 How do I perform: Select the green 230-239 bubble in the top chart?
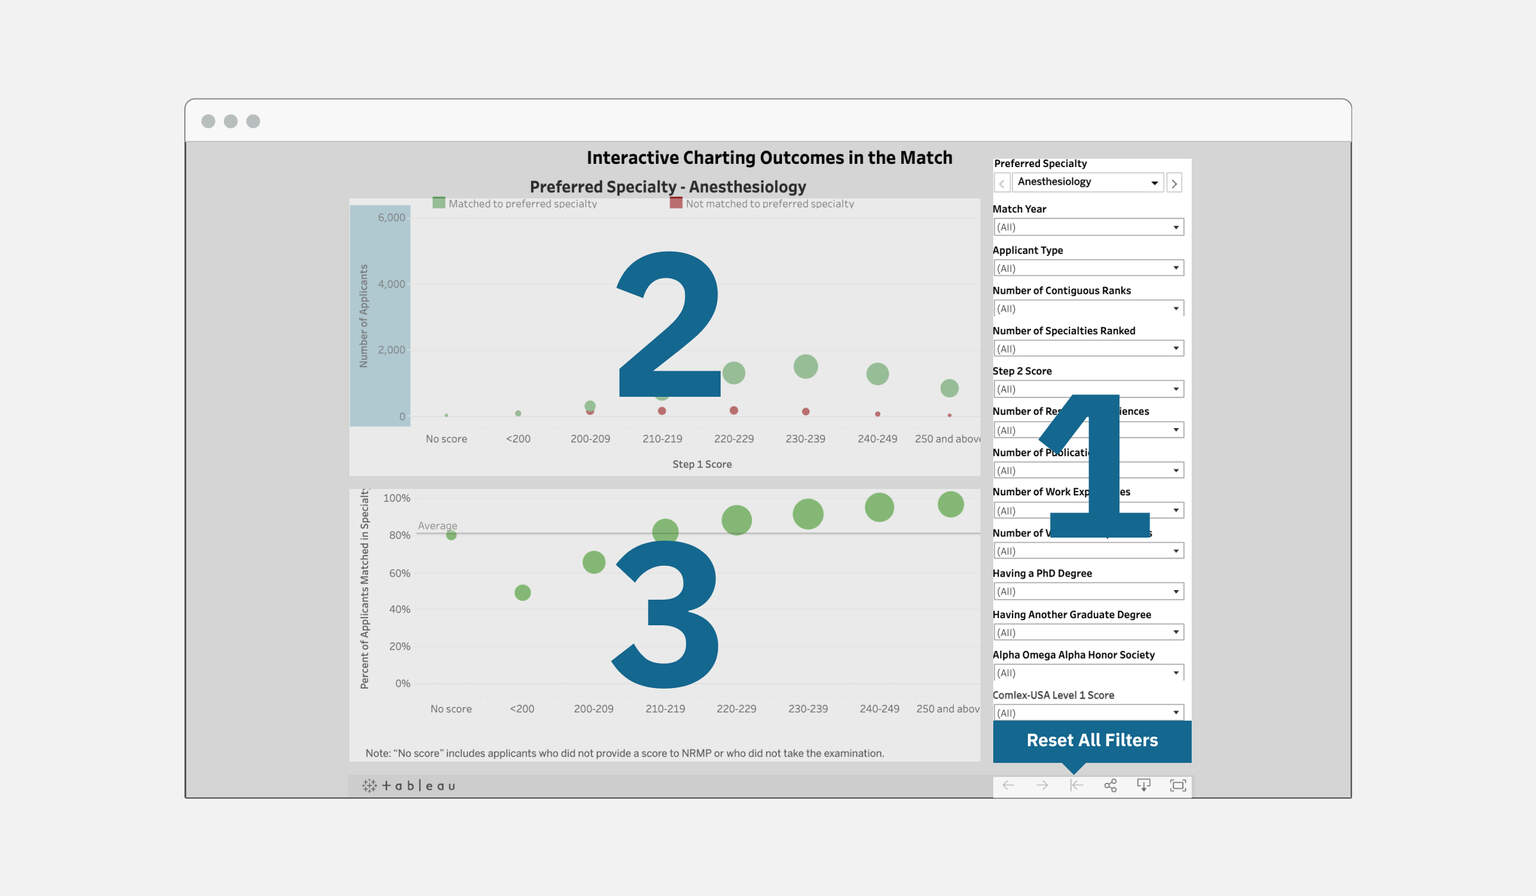click(805, 367)
